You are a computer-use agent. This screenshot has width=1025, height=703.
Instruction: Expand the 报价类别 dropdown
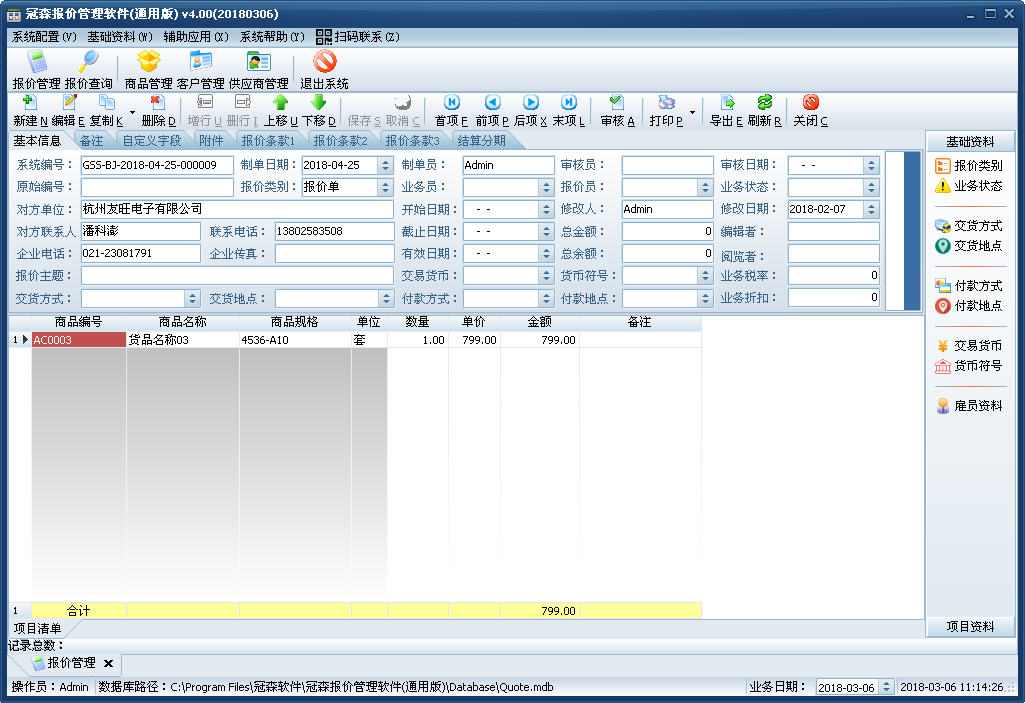click(386, 187)
